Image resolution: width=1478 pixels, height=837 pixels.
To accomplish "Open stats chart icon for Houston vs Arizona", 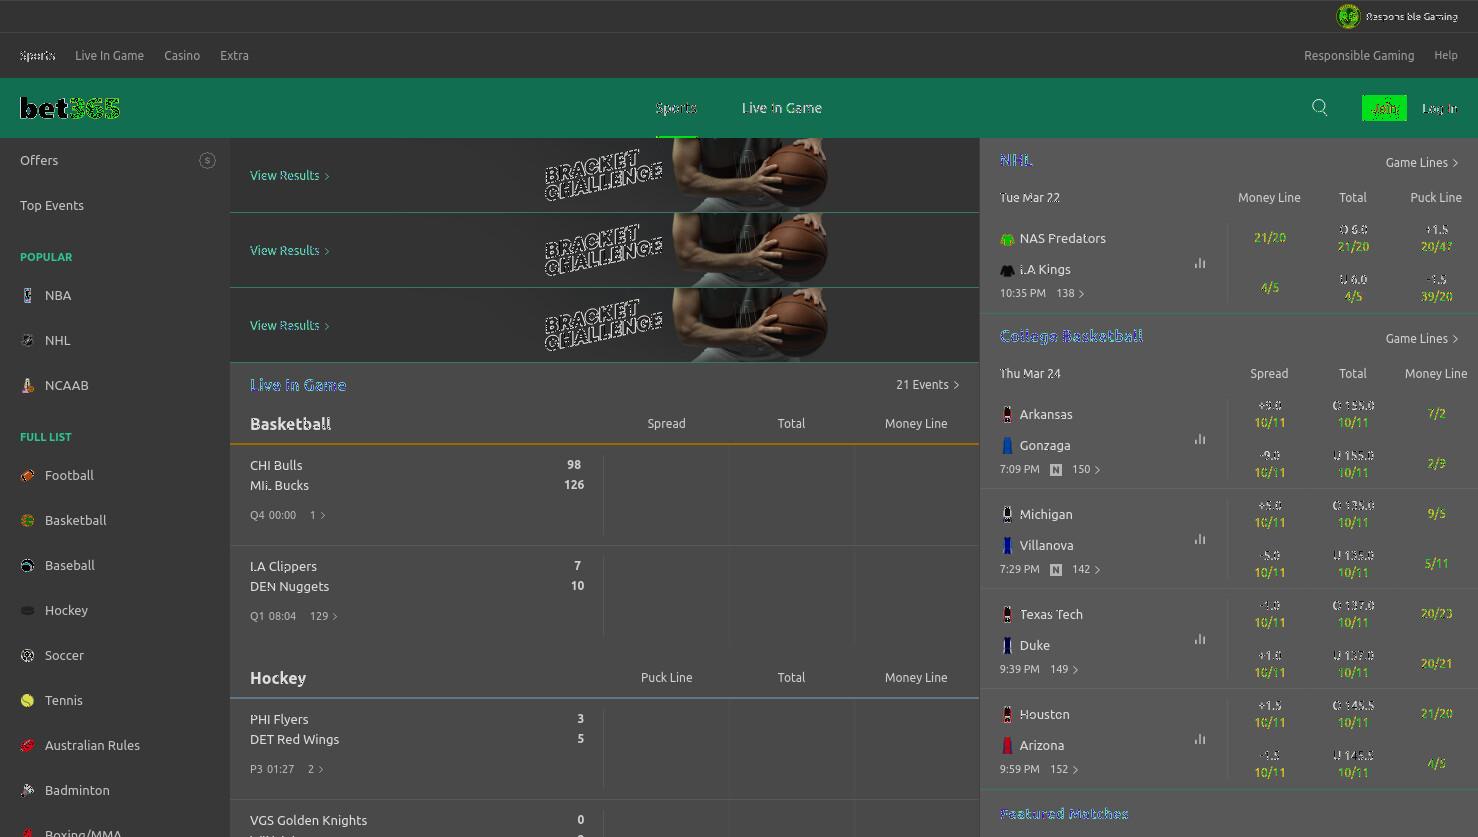I will tap(1200, 739).
